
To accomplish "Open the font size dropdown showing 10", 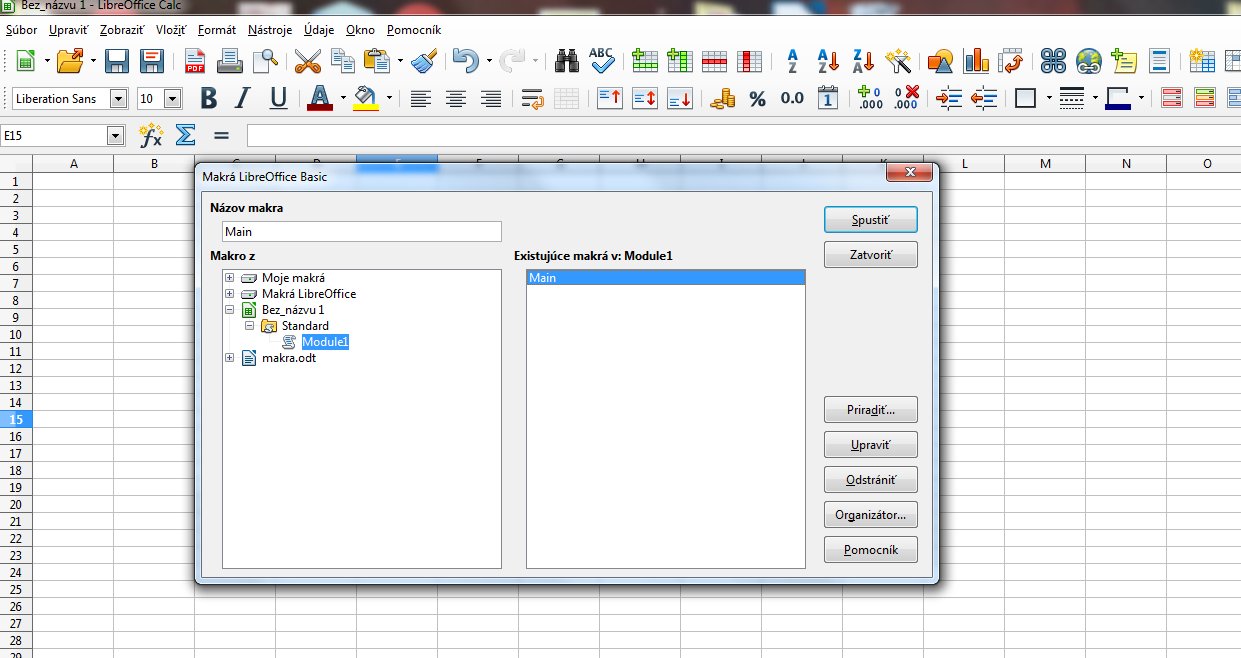I will pyautogui.click(x=172, y=99).
